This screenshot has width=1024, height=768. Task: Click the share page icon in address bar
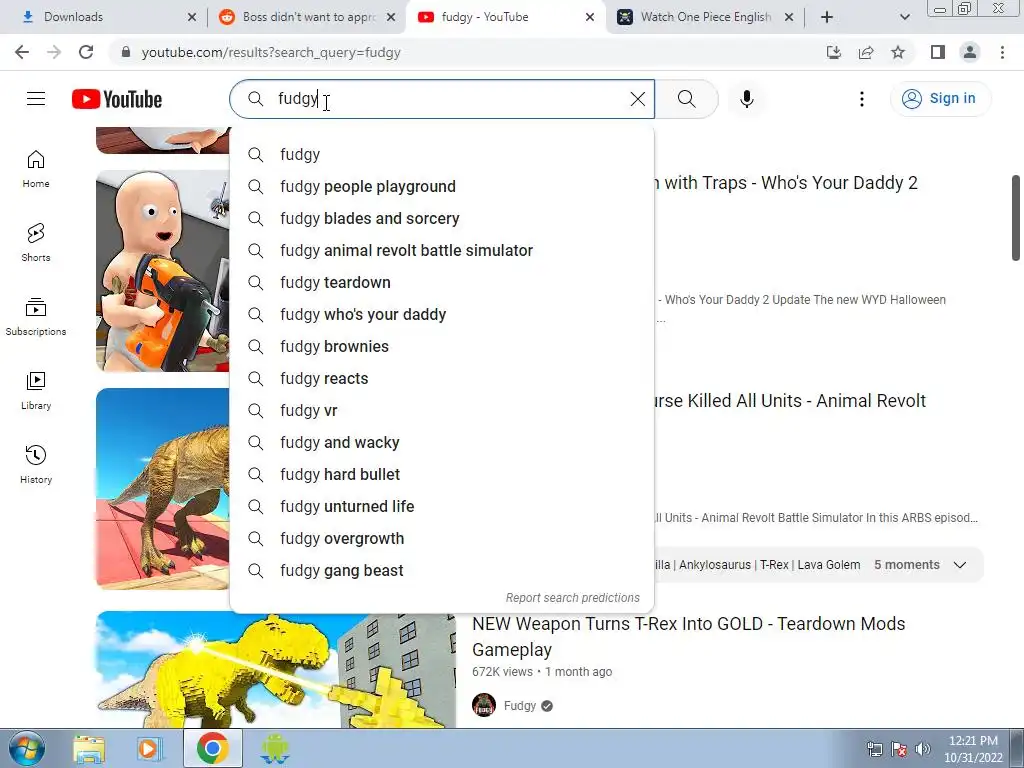pyautogui.click(x=866, y=52)
